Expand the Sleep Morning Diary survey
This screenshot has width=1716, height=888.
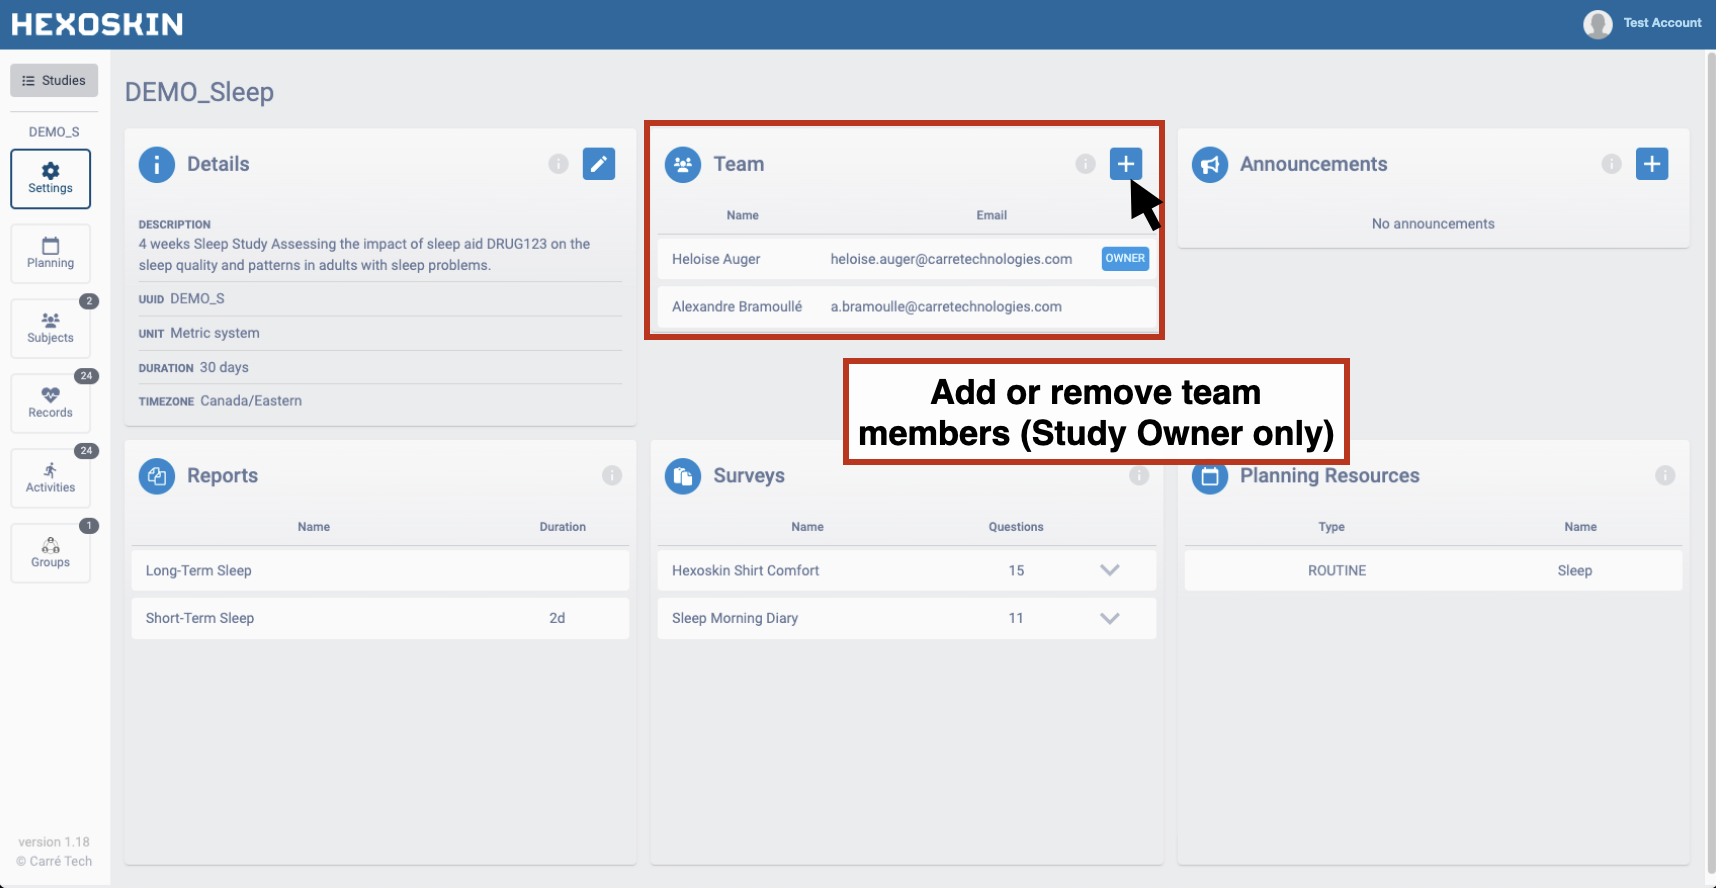[1109, 618]
